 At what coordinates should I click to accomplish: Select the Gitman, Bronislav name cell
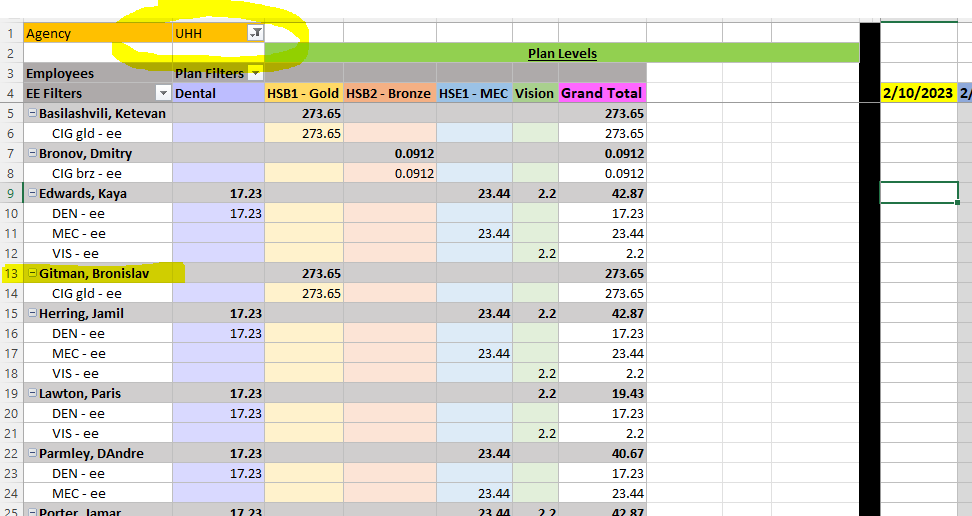pyautogui.click(x=98, y=273)
